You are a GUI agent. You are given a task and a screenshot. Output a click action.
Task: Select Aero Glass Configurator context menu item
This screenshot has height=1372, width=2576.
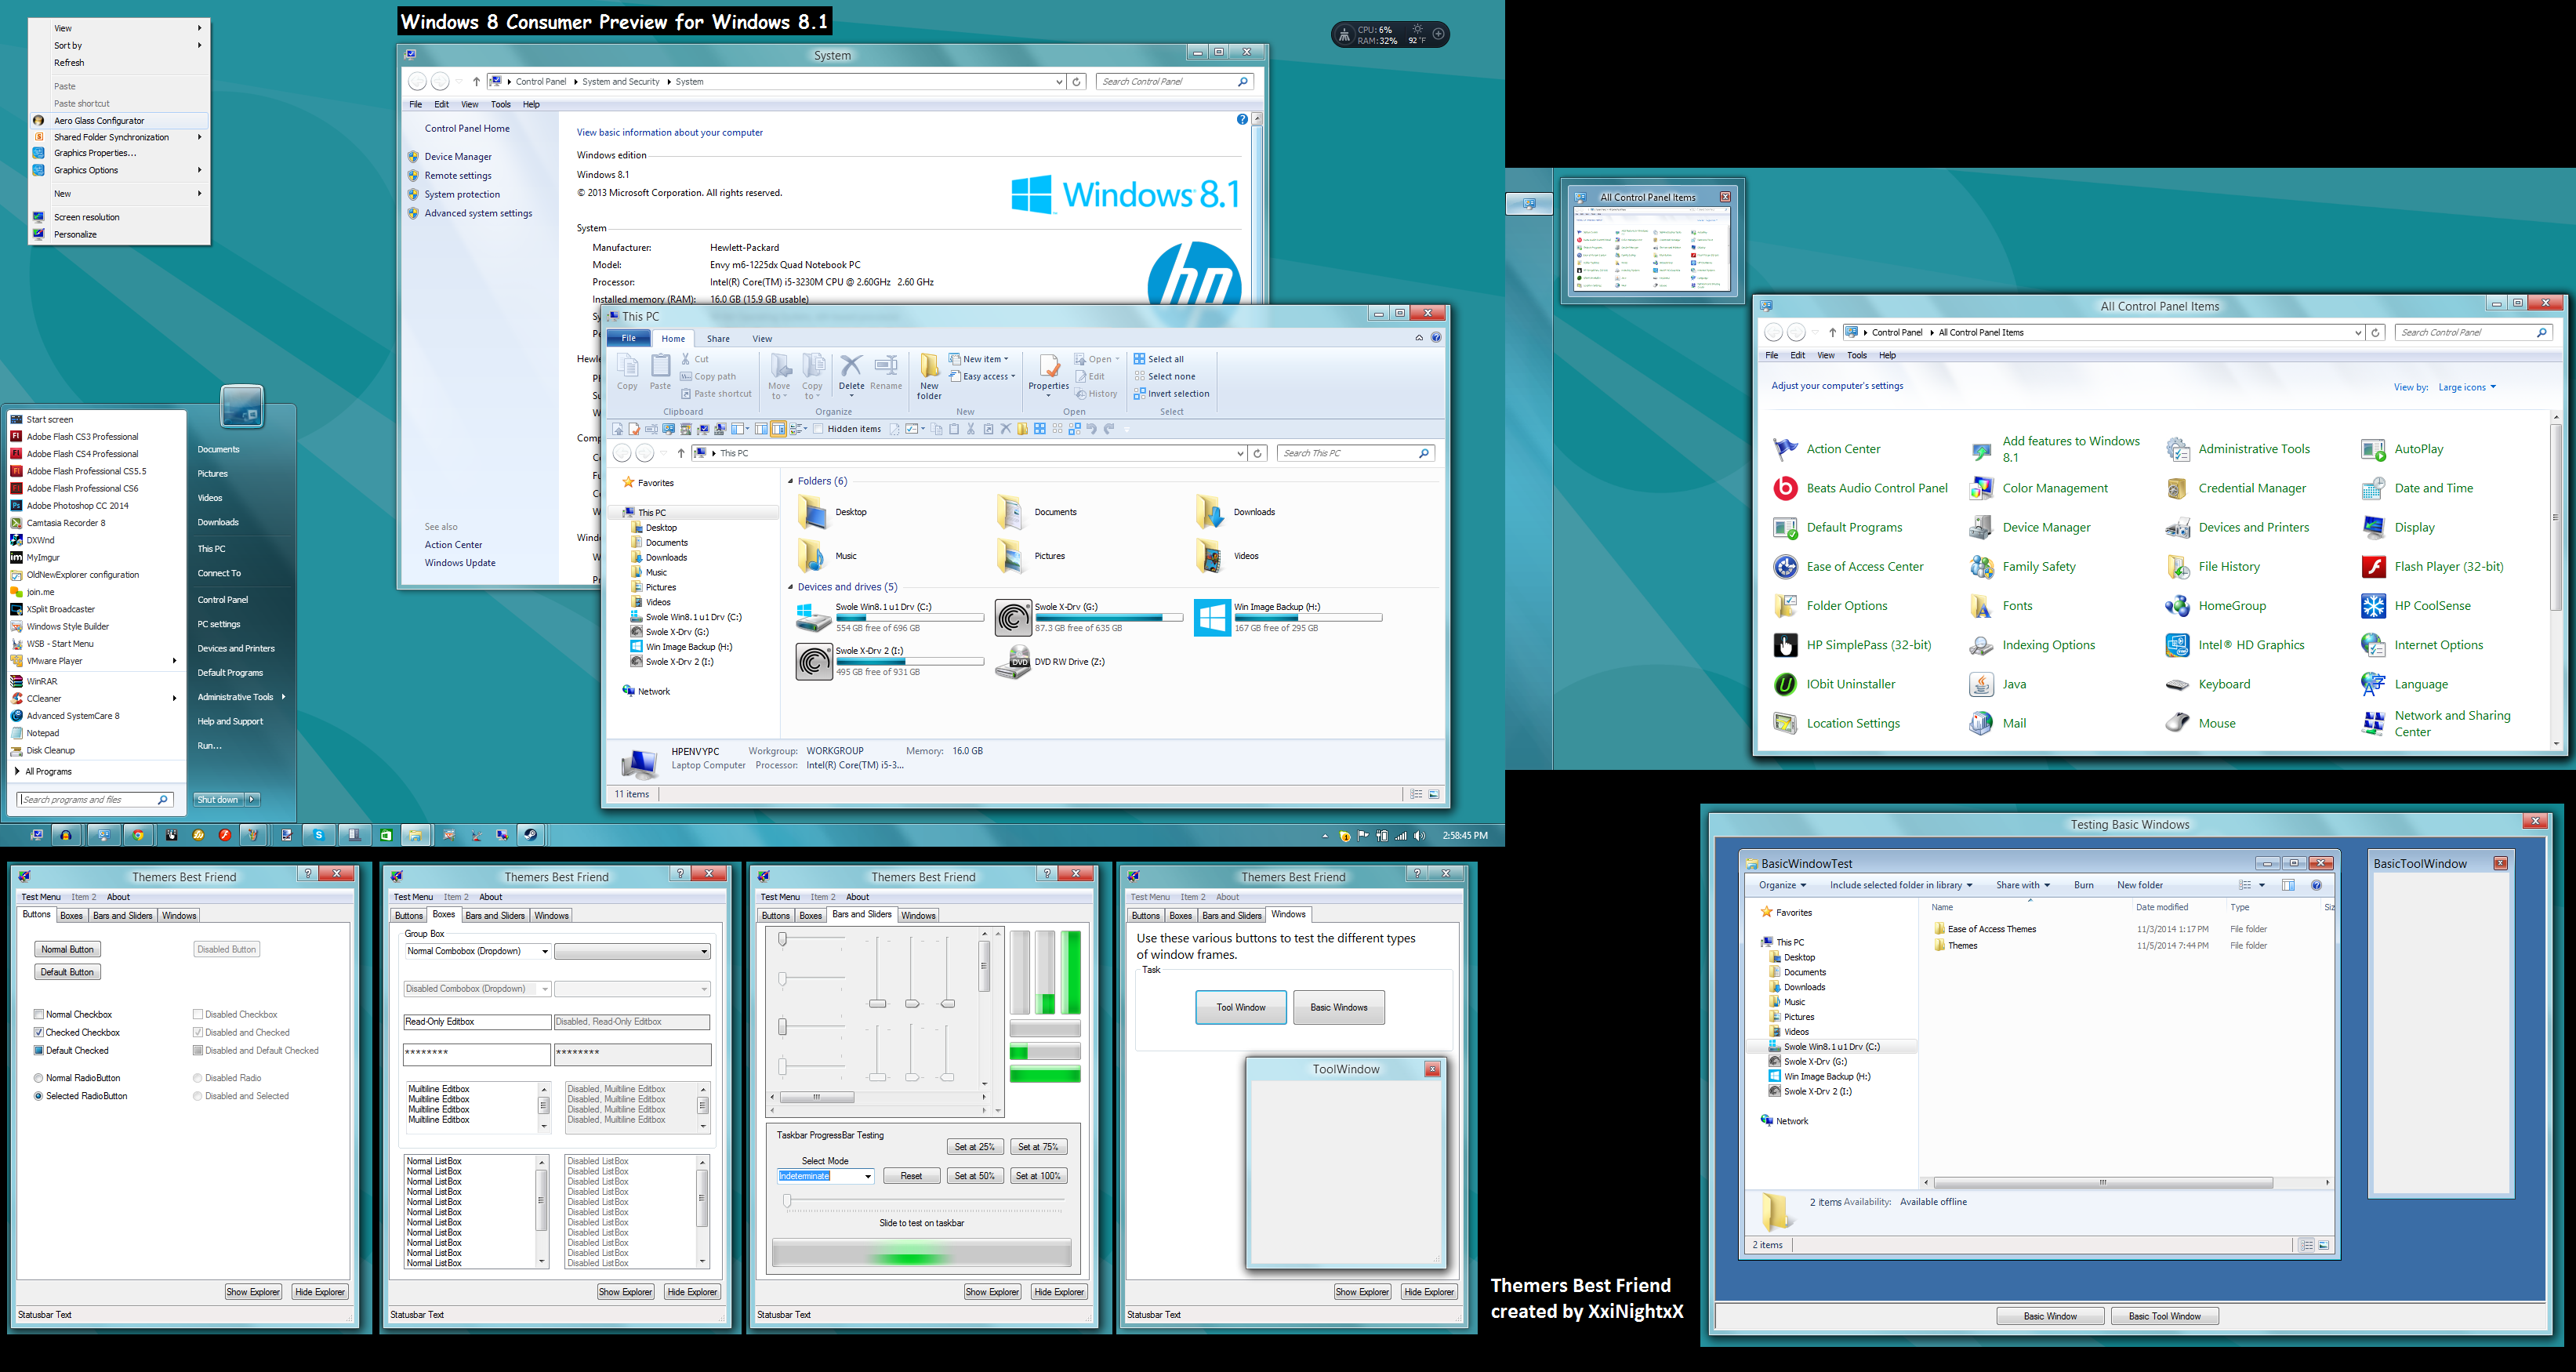point(119,120)
